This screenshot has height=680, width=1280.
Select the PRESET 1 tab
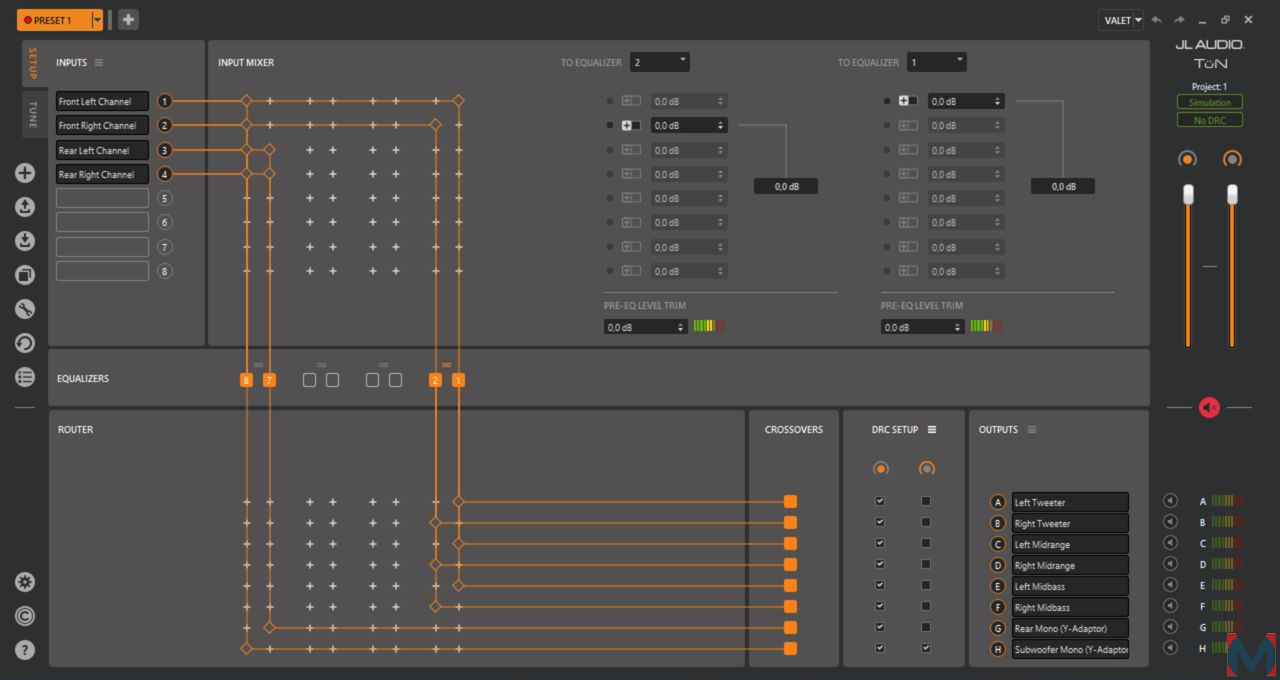click(54, 20)
